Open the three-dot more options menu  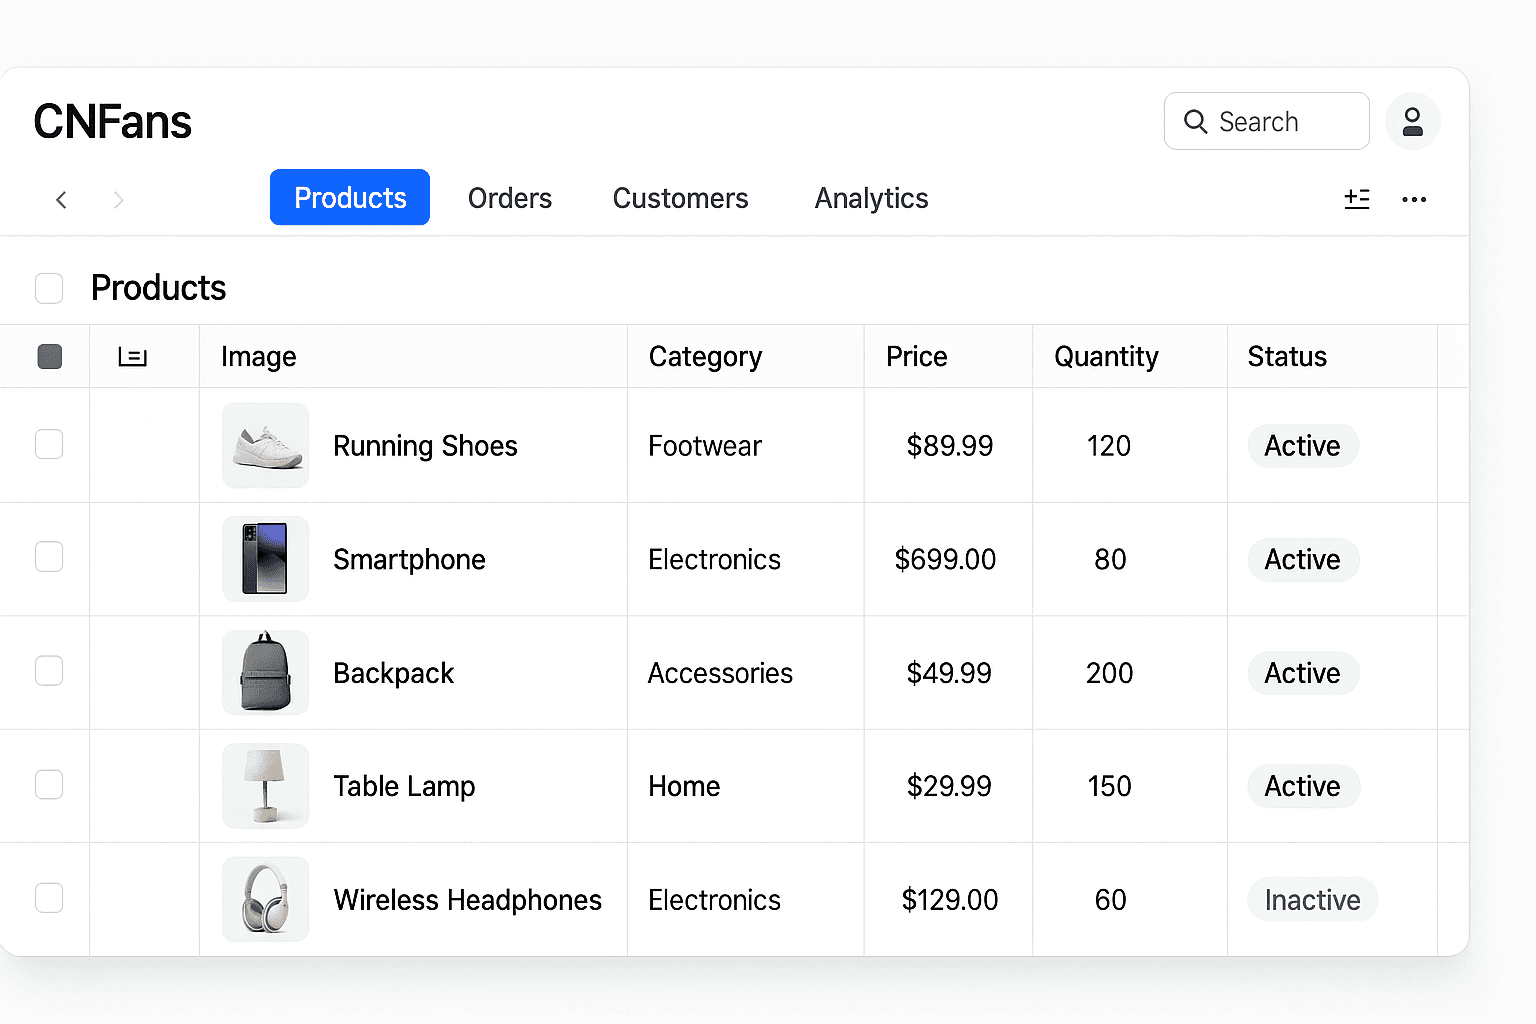pos(1414,199)
